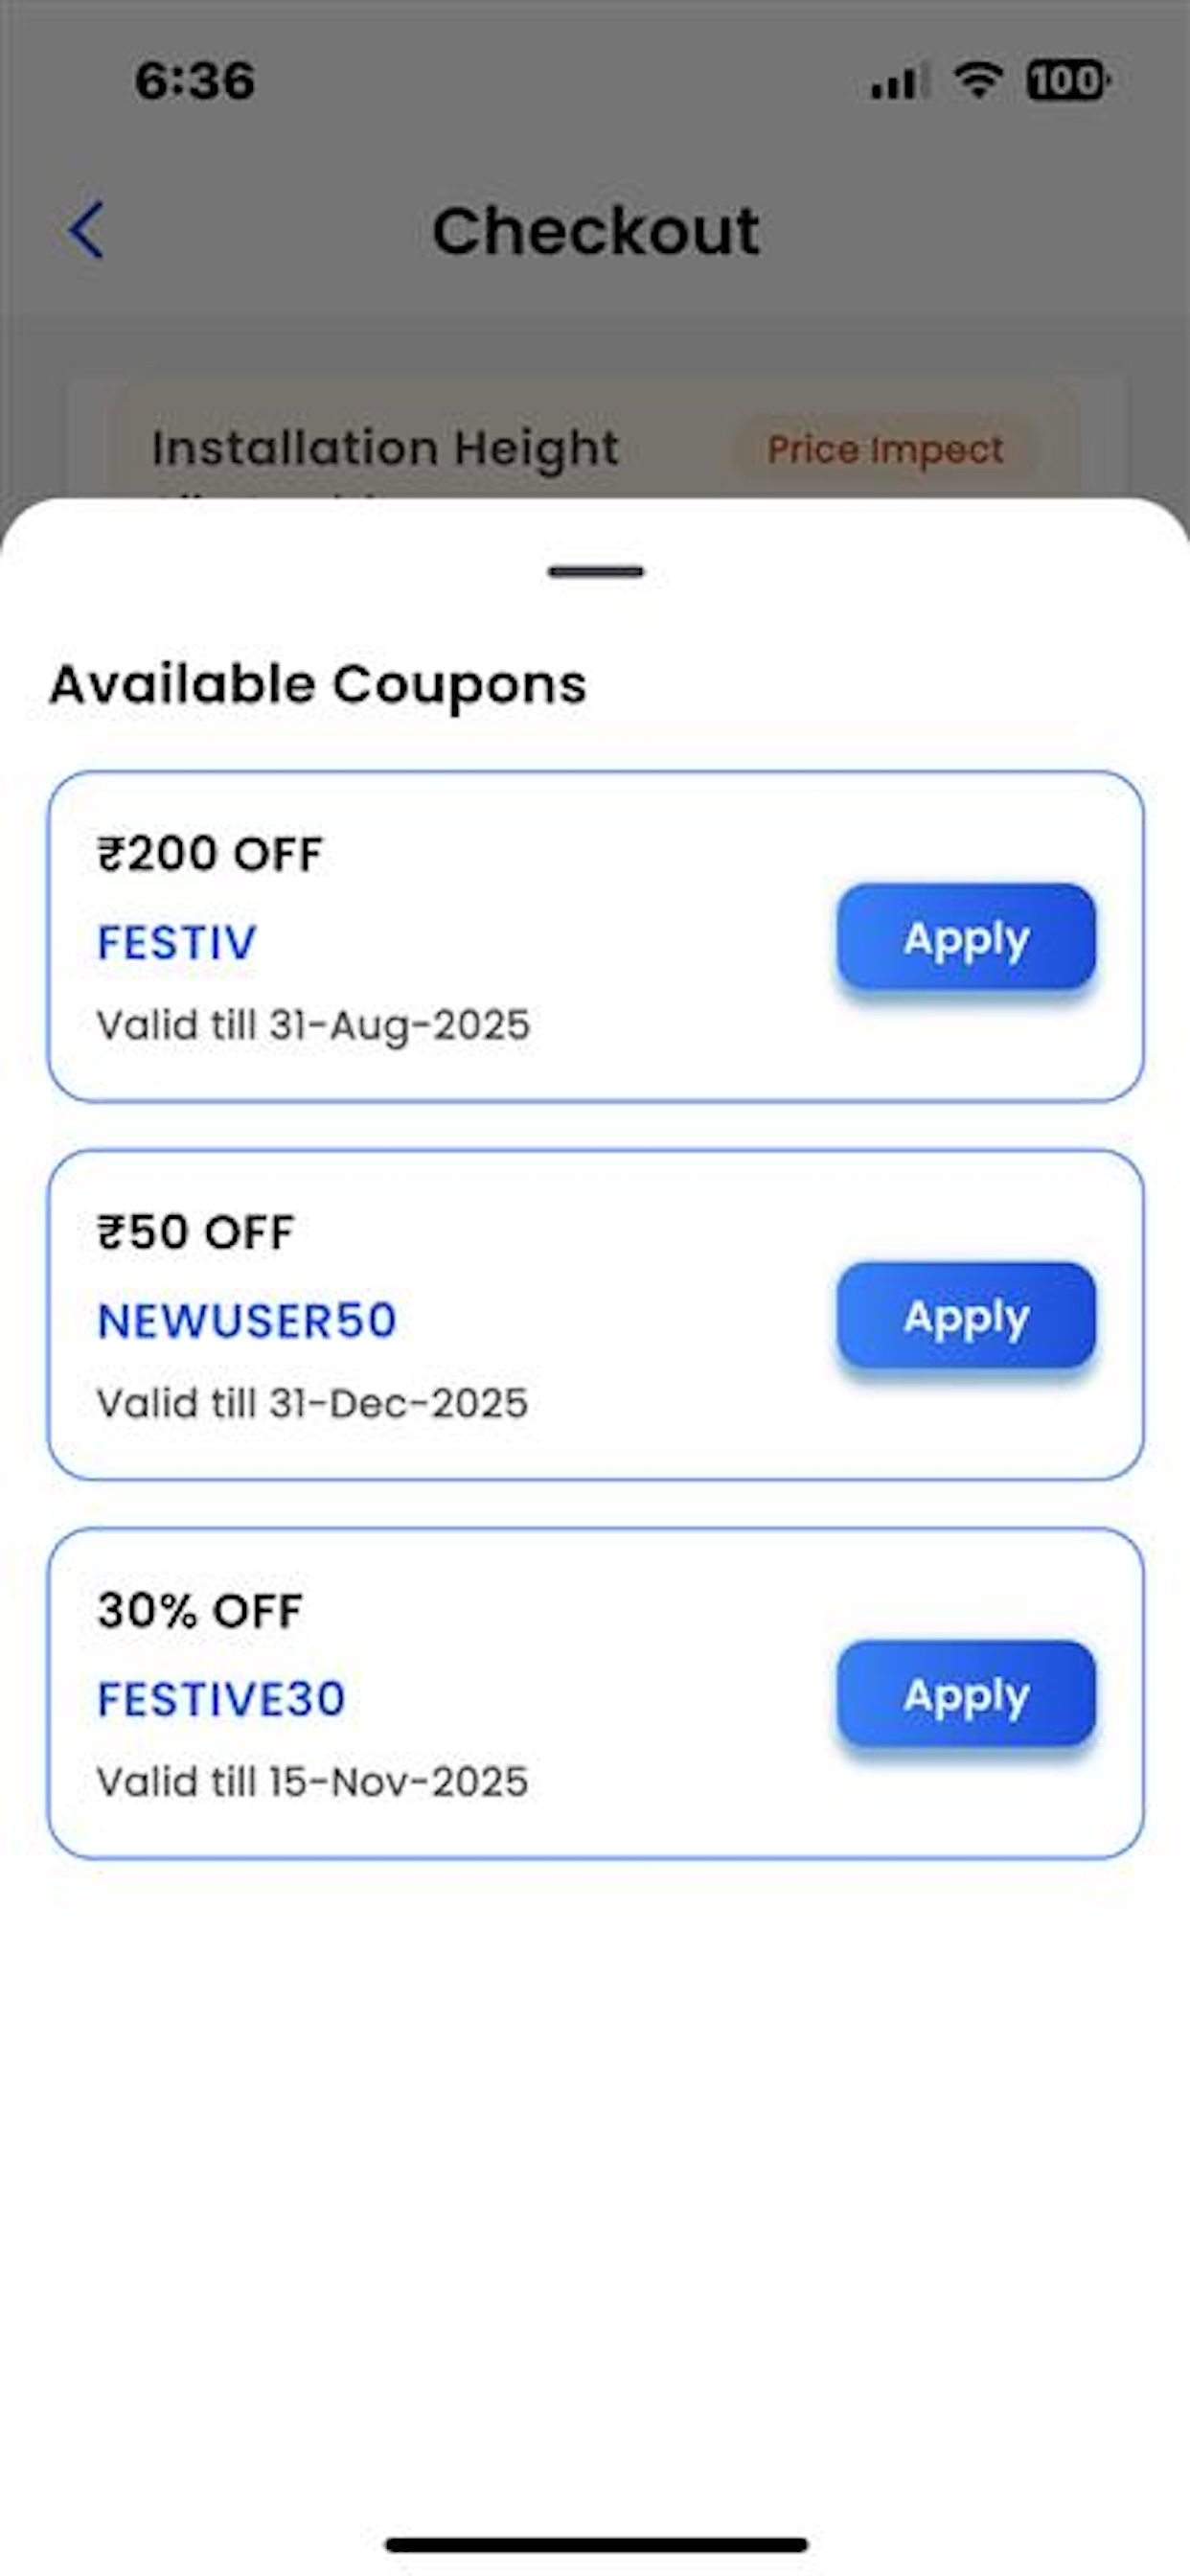The image size is (1190, 2576).
Task: Tap the home indicator bar
Action: [596, 2545]
